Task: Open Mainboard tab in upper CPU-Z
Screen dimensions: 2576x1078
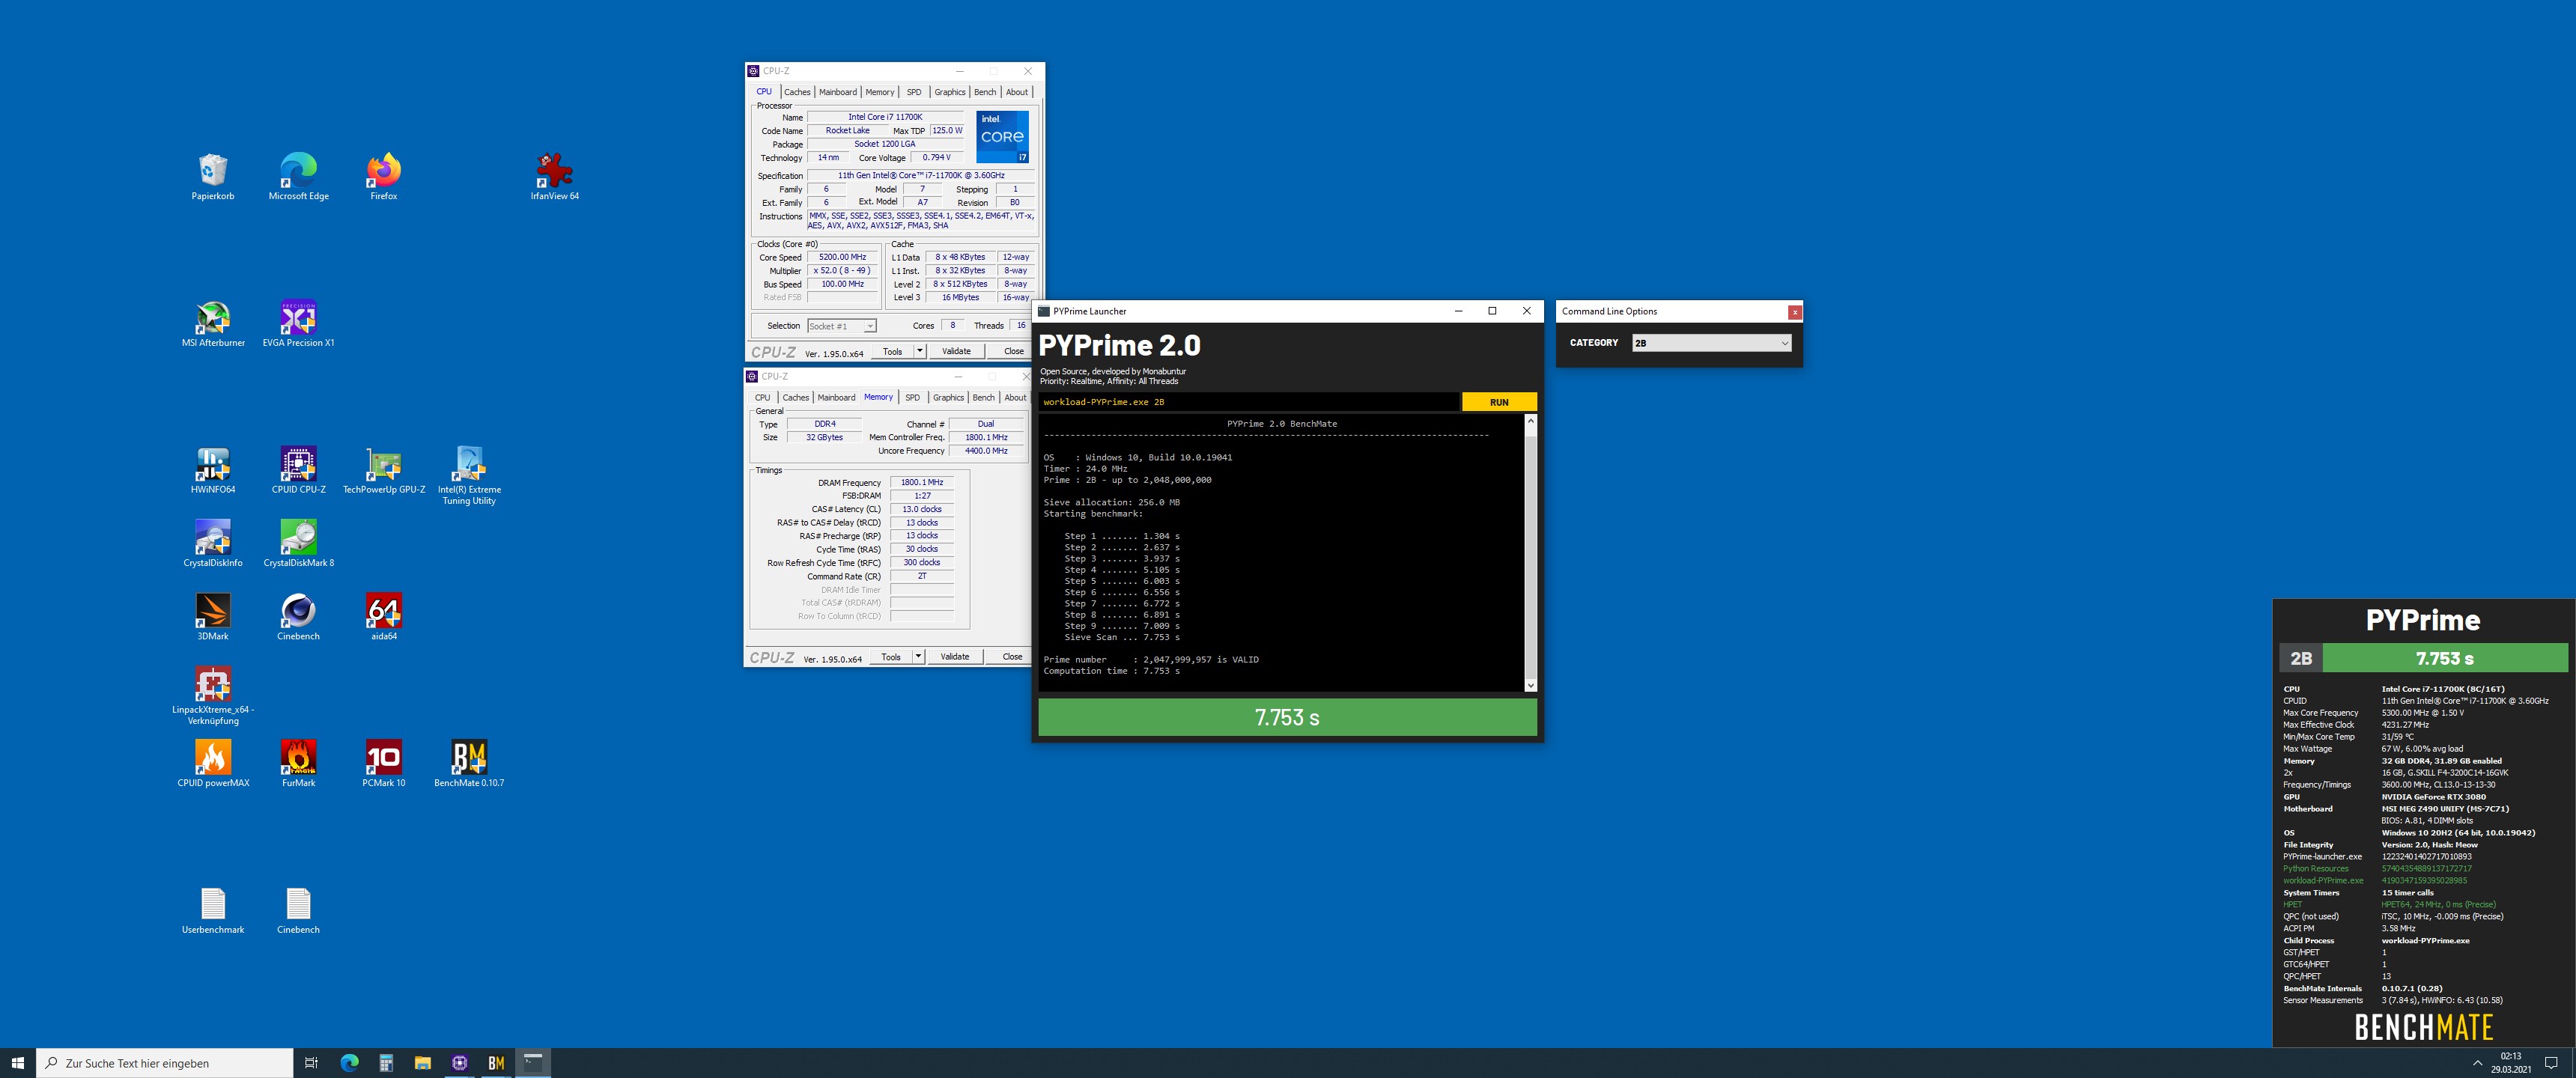Action: (838, 92)
